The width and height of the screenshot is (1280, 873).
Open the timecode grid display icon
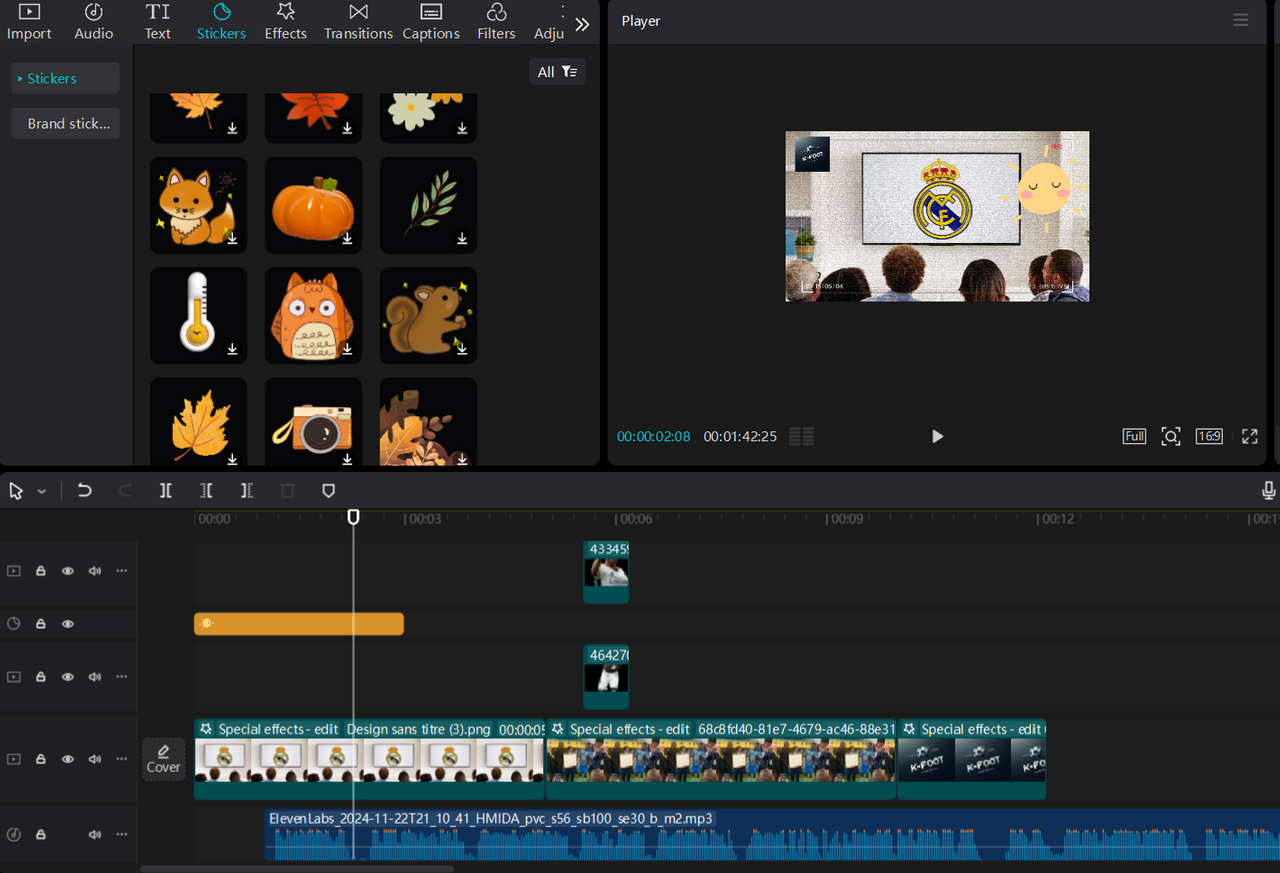click(801, 436)
